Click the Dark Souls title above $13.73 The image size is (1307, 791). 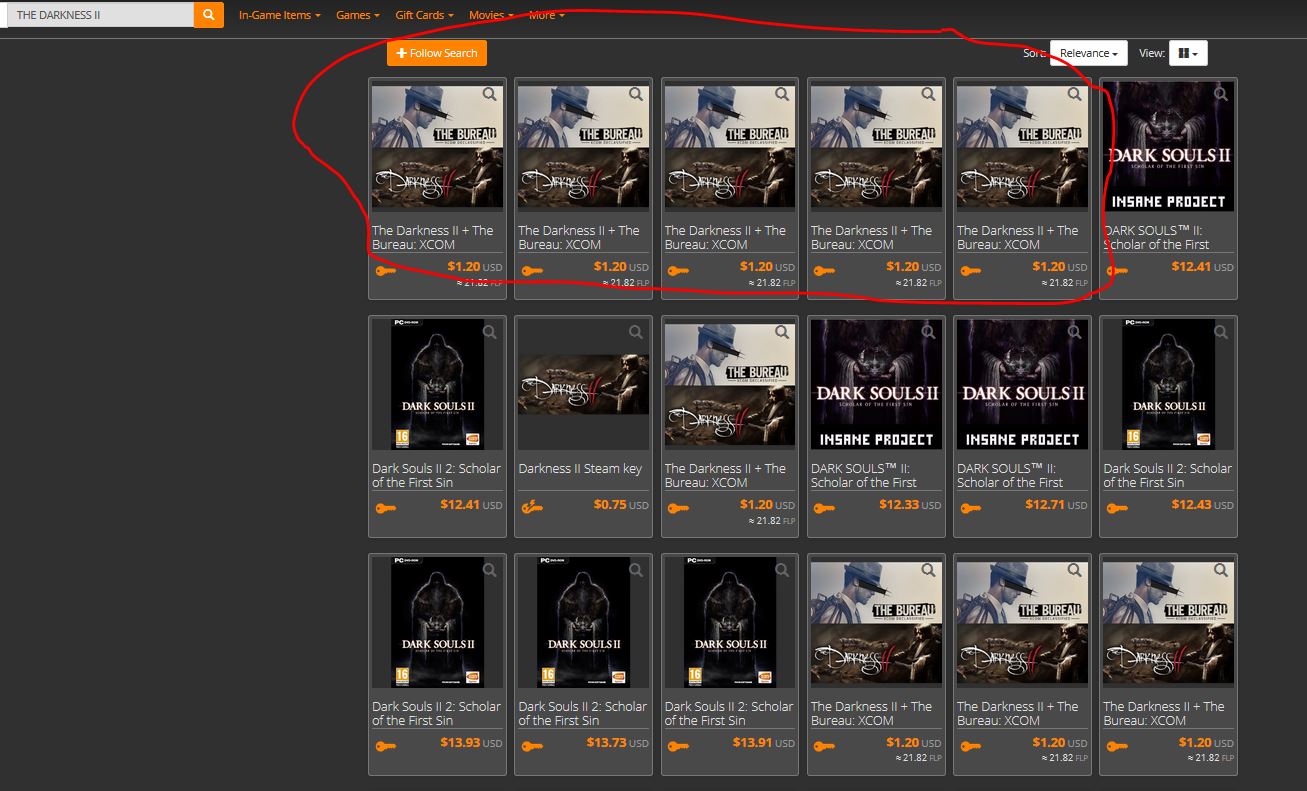click(583, 713)
